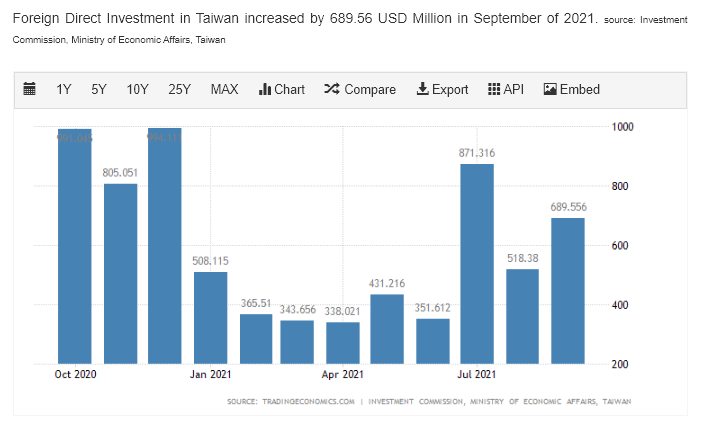Open the API access option
The height and width of the screenshot is (438, 706).
pos(506,89)
